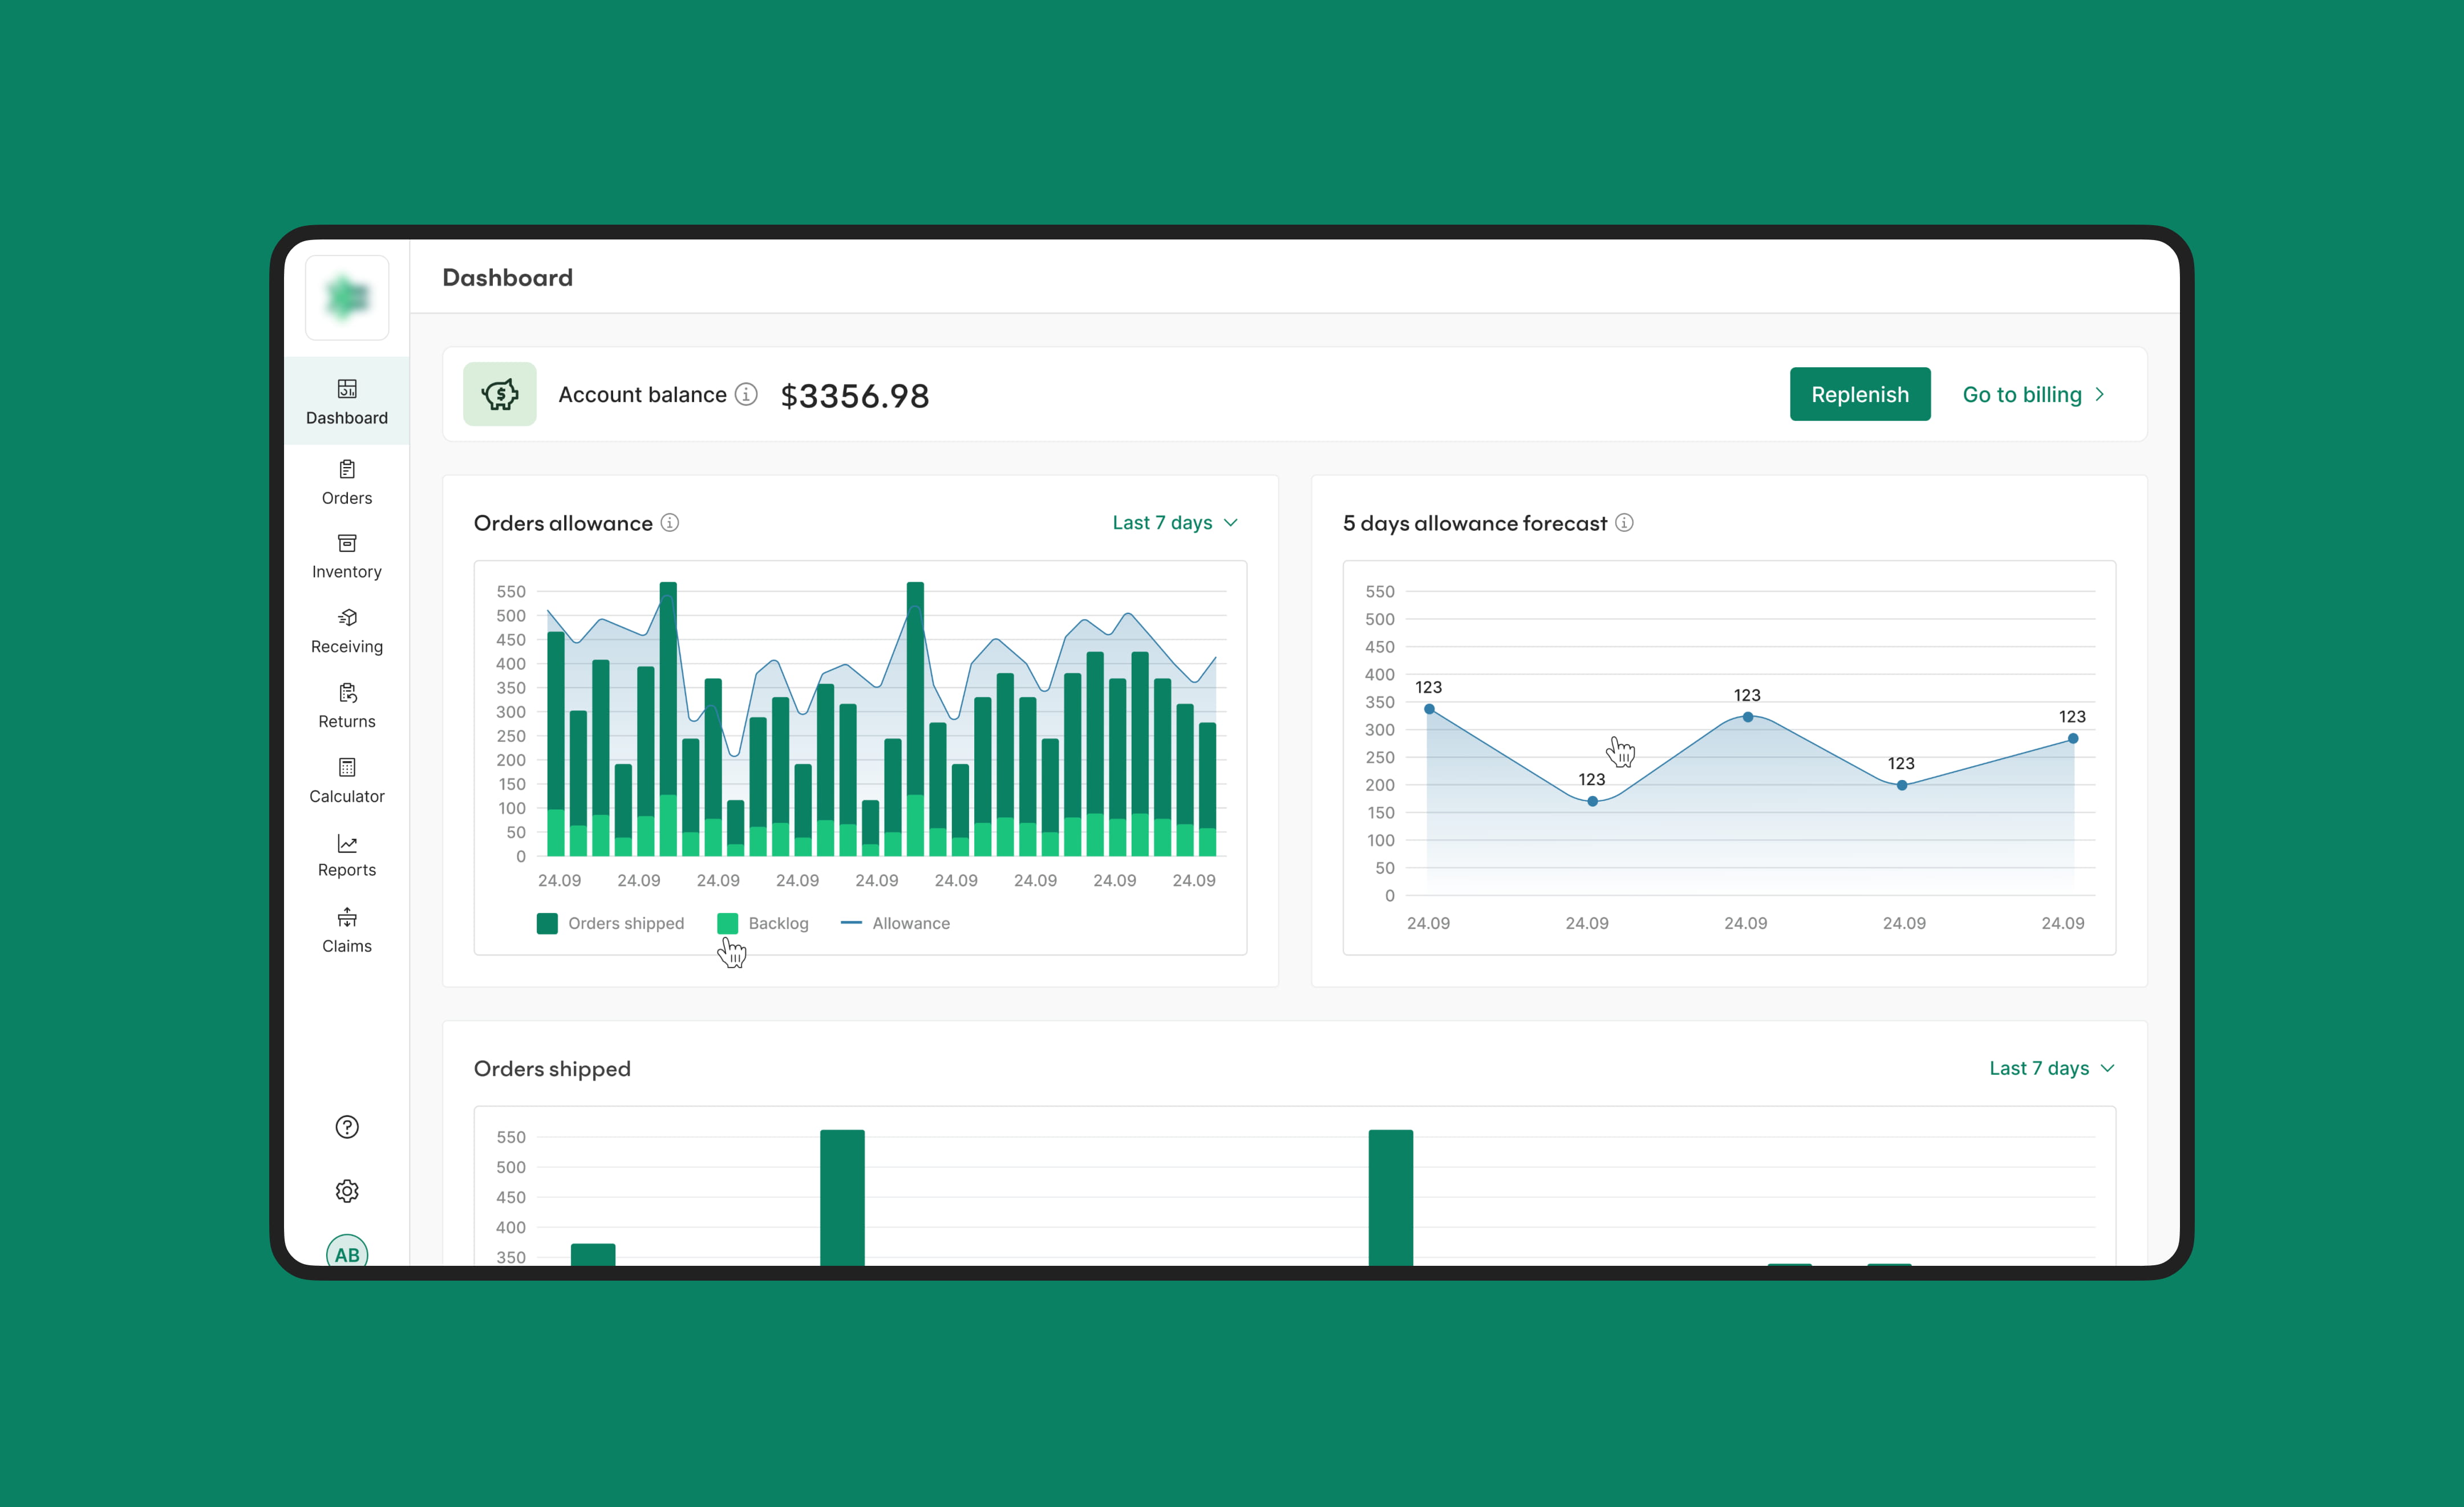Click the Claims label in sidebar
This screenshot has height=1507, width=2464.
tap(347, 946)
